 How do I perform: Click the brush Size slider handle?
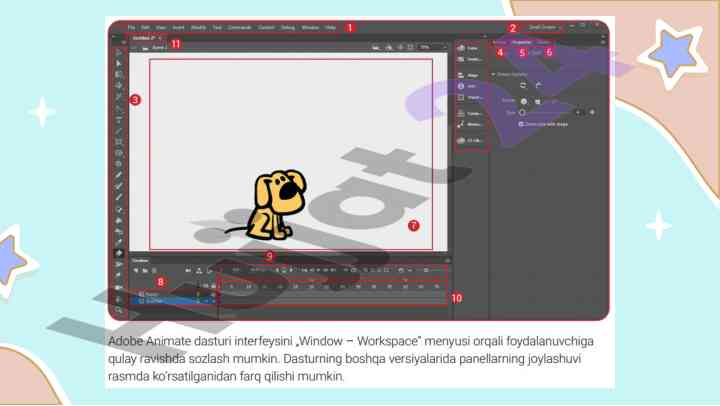522,112
